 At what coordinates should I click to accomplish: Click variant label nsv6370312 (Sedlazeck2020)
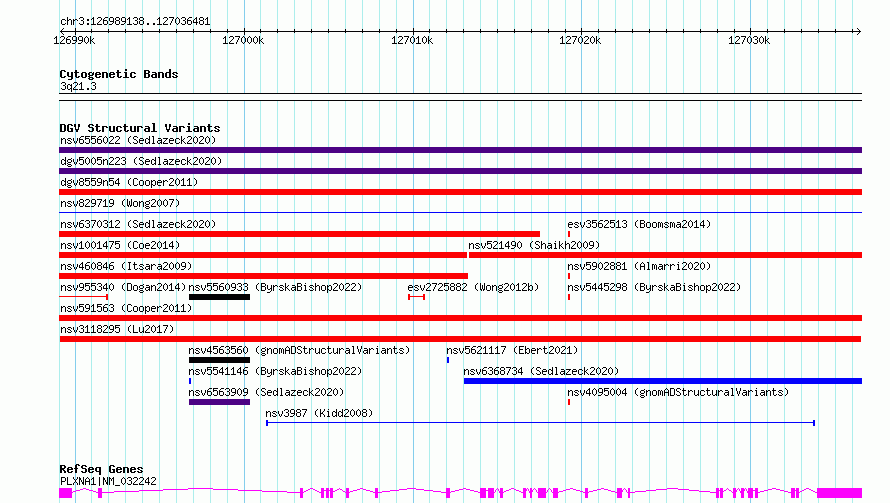pos(138,224)
